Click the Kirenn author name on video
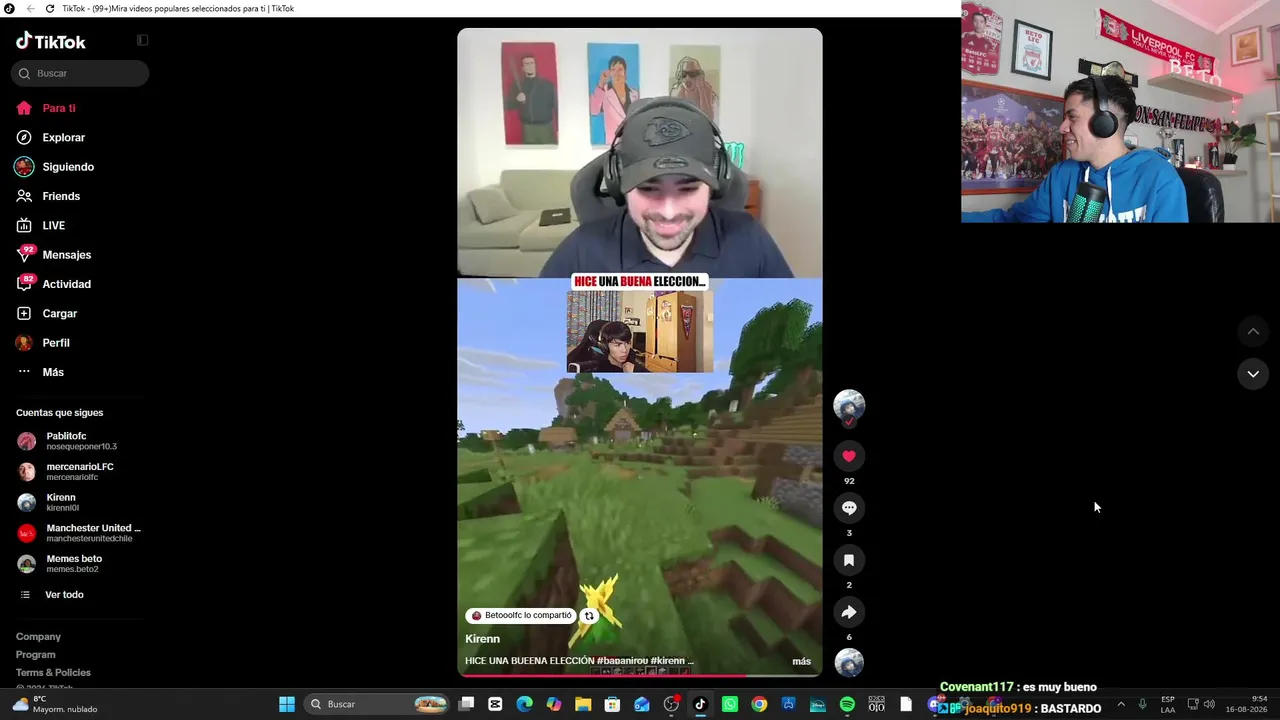The image size is (1280, 720). point(482,639)
